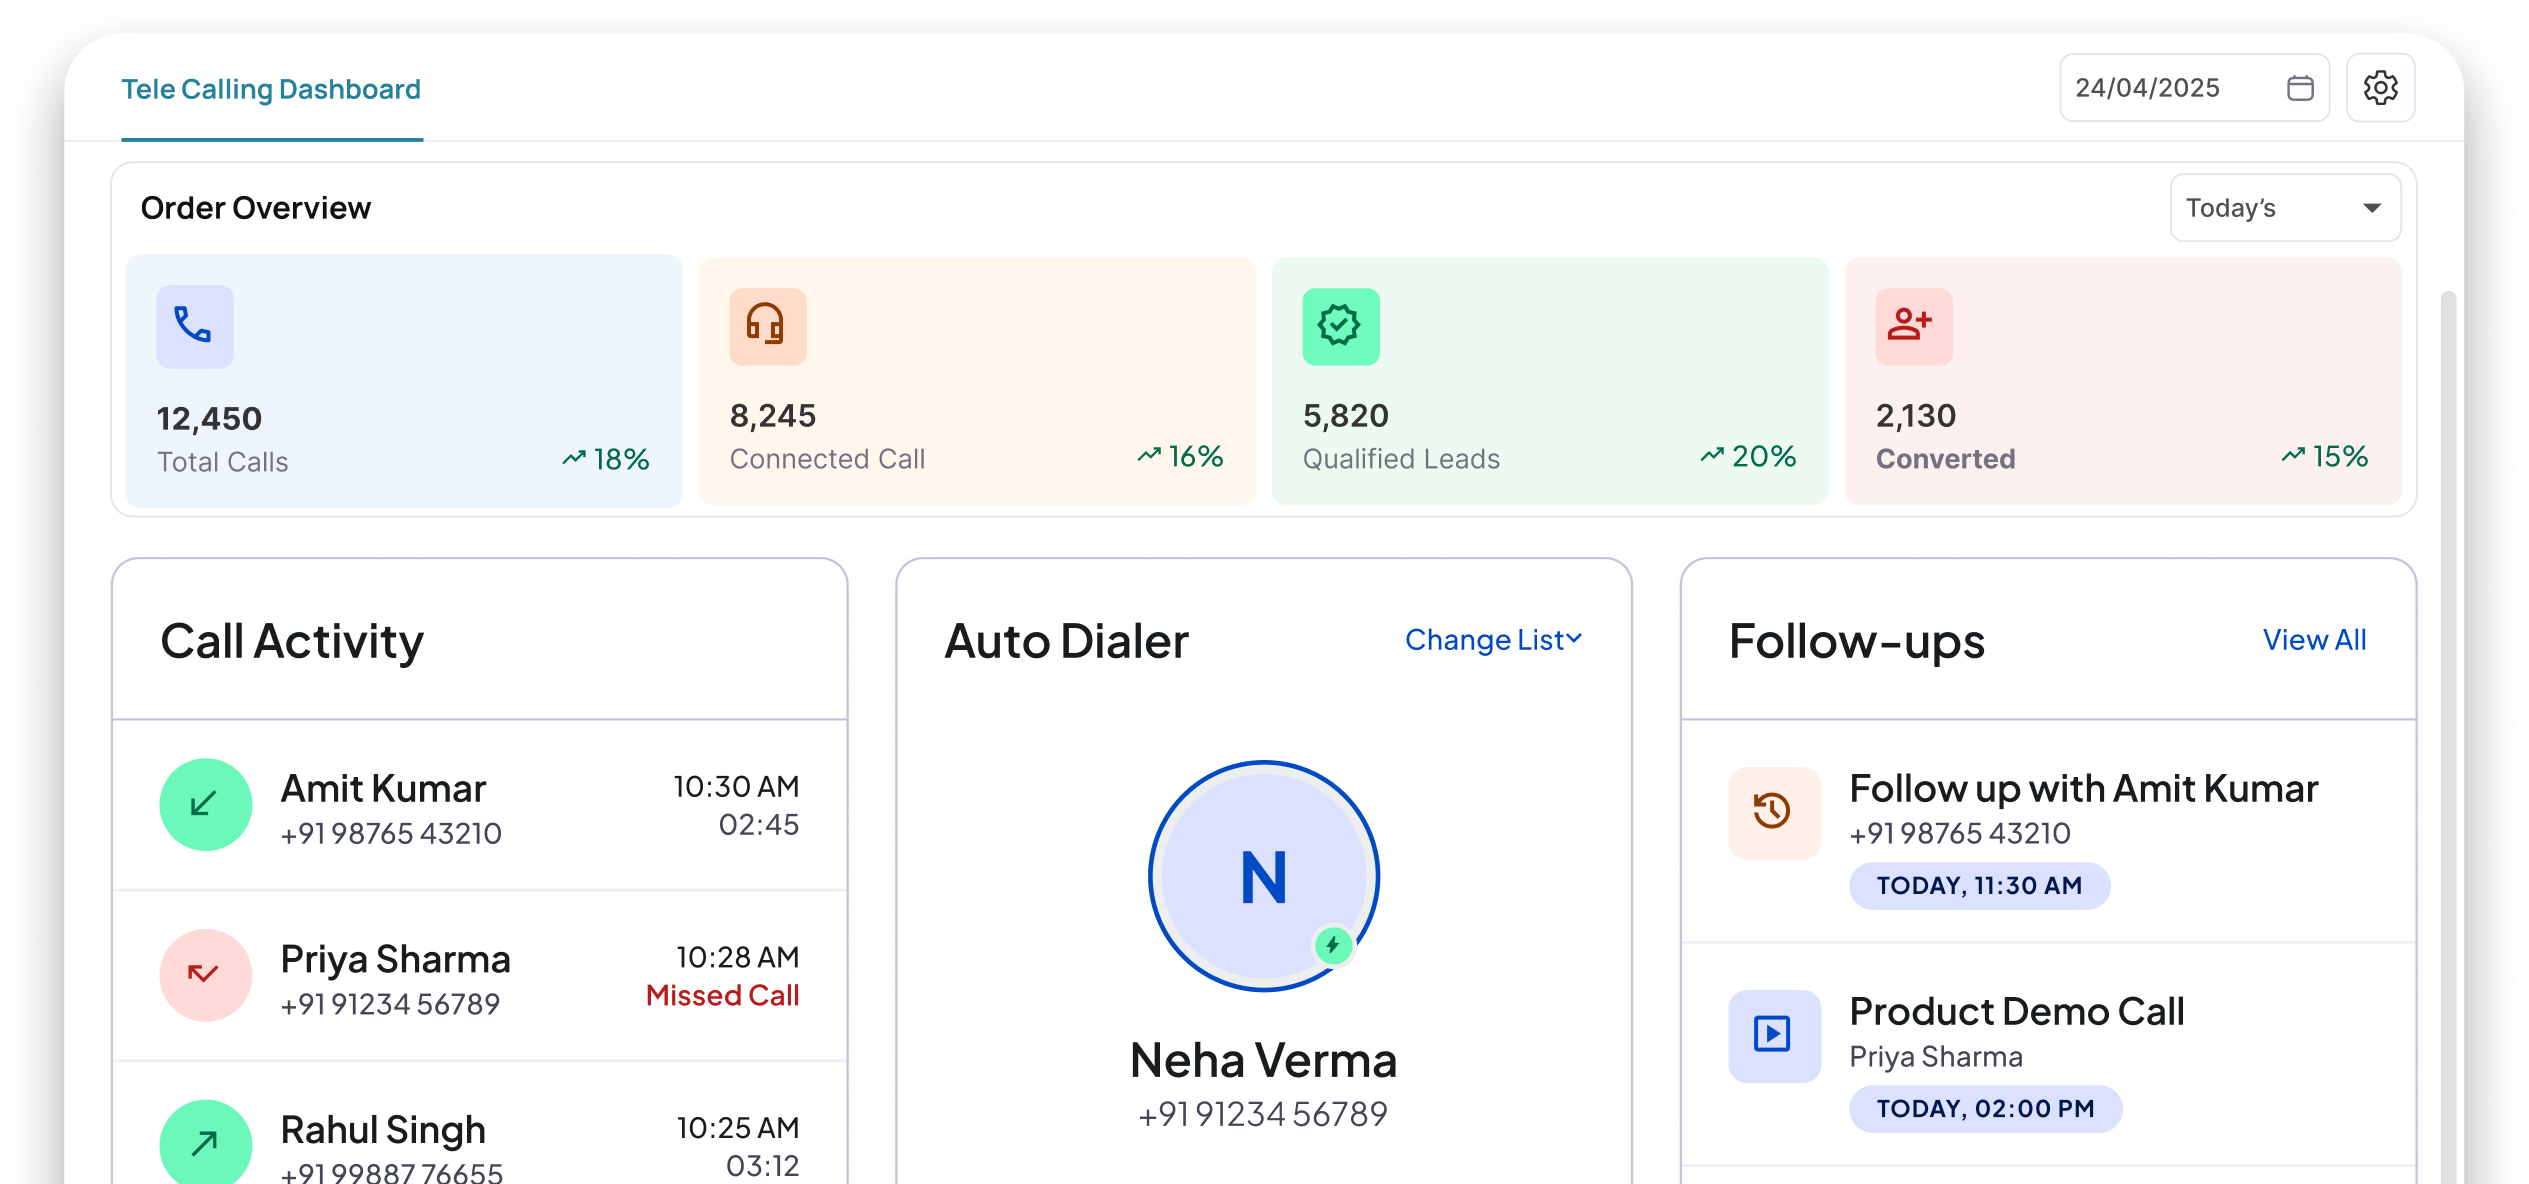Click the 10:30 AM call time
This screenshot has width=2529, height=1184.
pos(736,787)
